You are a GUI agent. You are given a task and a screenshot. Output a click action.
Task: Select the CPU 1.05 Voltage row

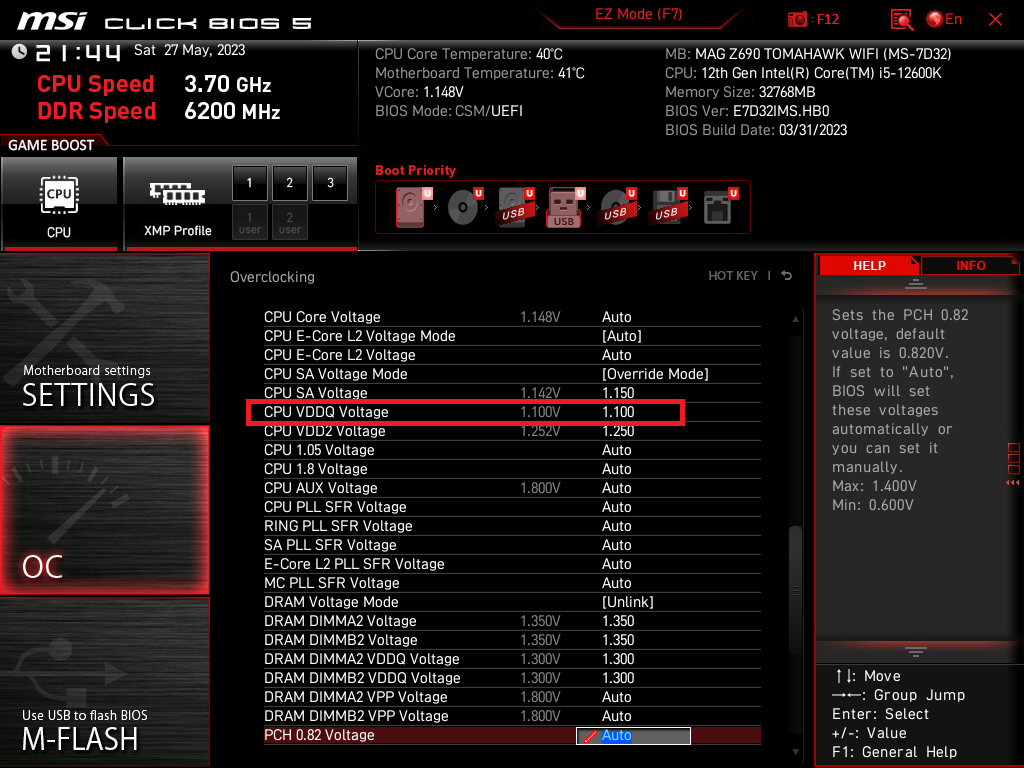512,450
